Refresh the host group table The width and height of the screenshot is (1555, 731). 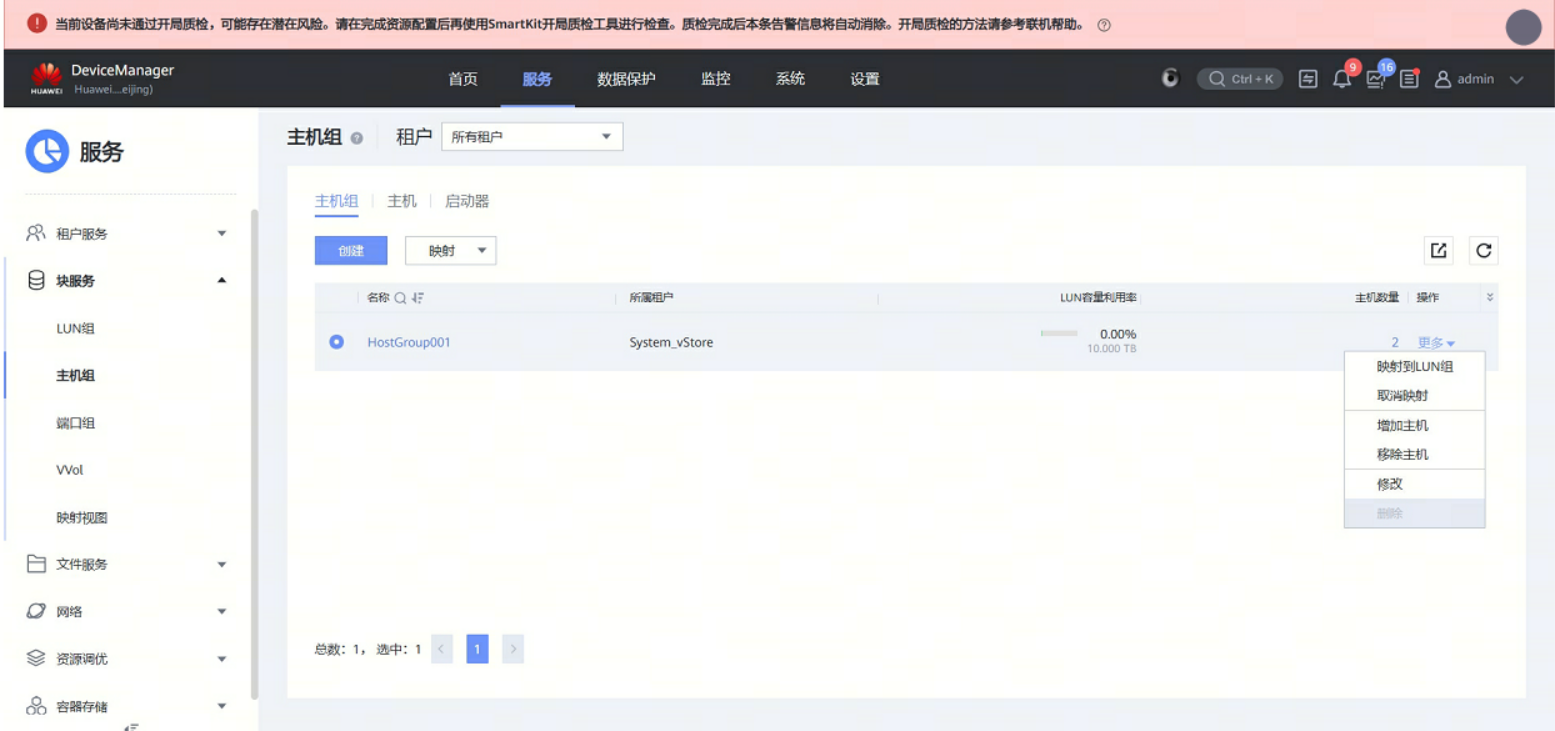point(1484,251)
